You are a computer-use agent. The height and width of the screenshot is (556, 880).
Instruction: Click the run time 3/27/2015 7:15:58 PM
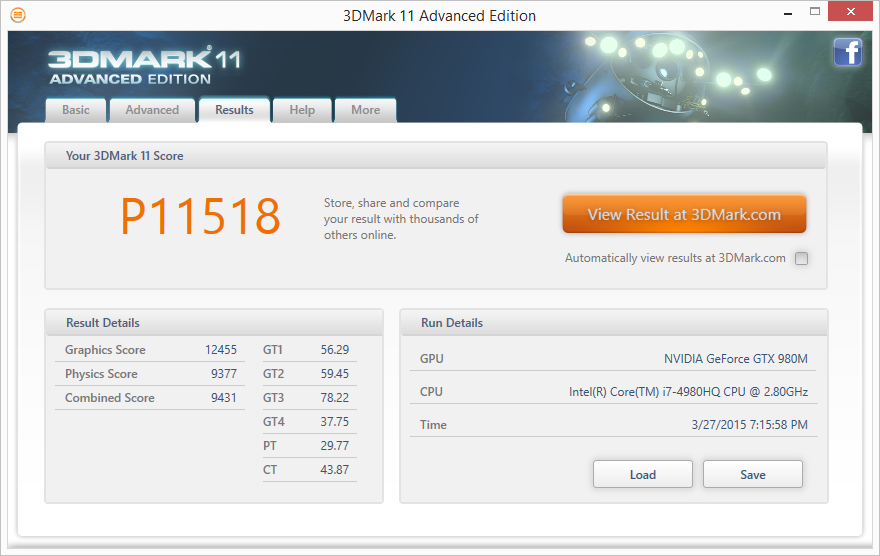tap(750, 425)
